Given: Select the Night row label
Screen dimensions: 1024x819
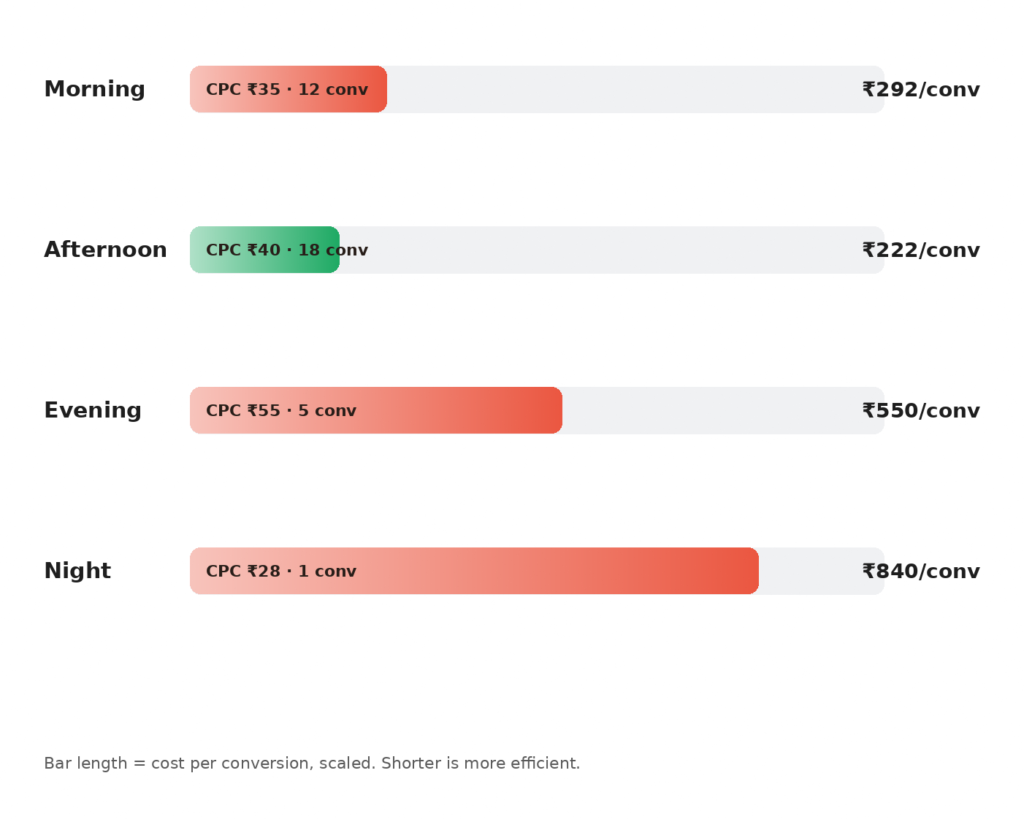Looking at the screenshot, I should click(77, 571).
